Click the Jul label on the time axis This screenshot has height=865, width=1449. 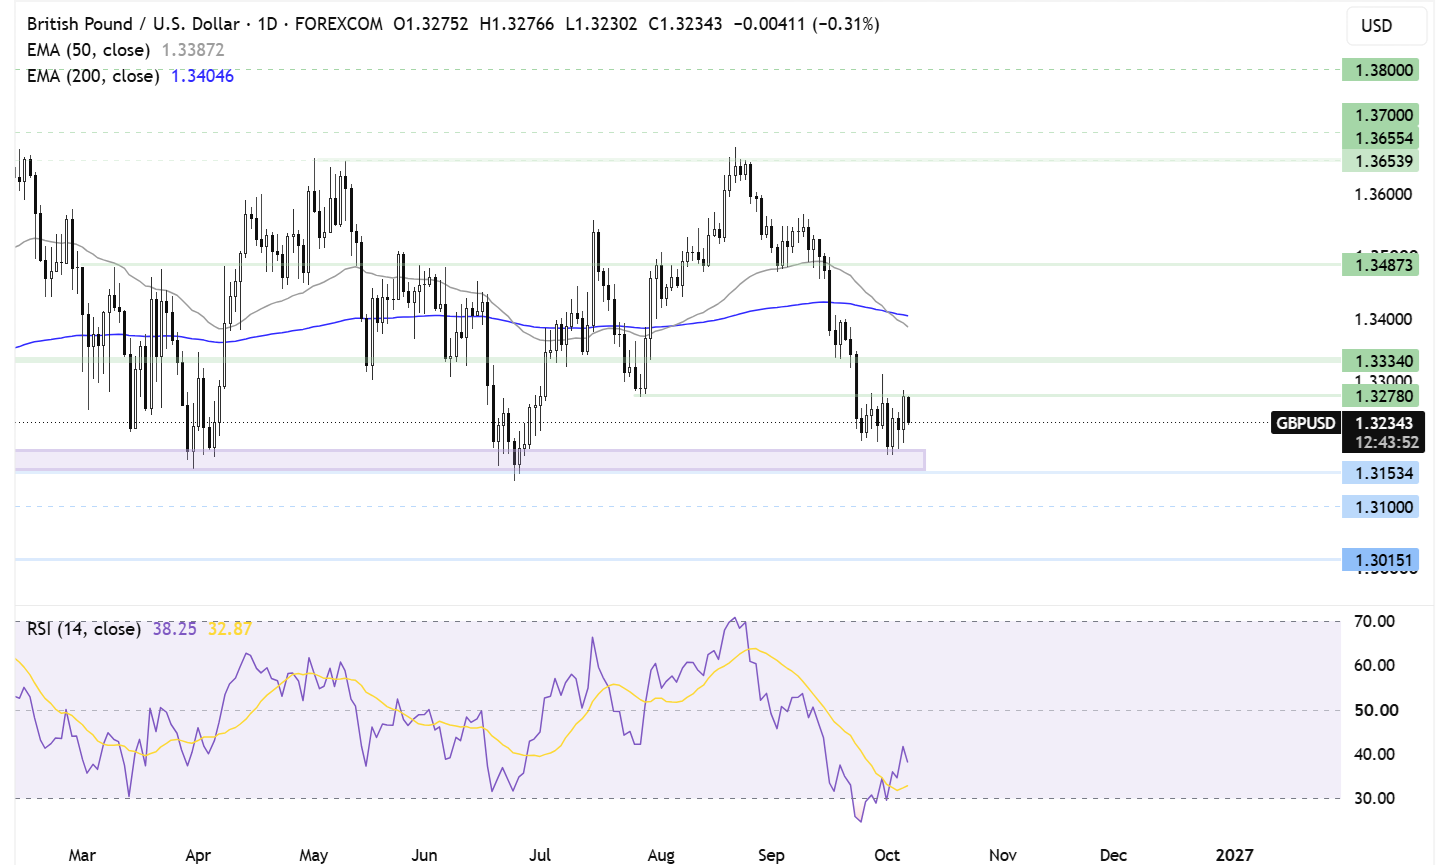pyautogui.click(x=540, y=855)
